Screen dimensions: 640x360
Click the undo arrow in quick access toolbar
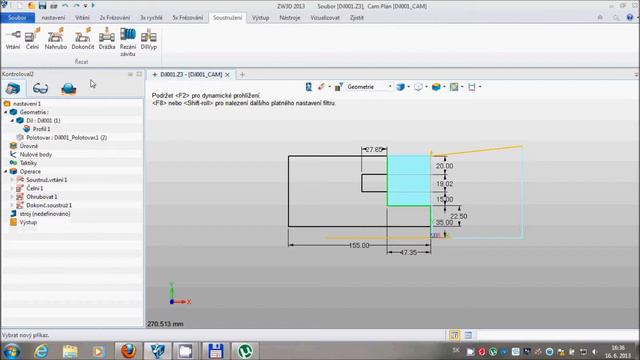pos(65,6)
